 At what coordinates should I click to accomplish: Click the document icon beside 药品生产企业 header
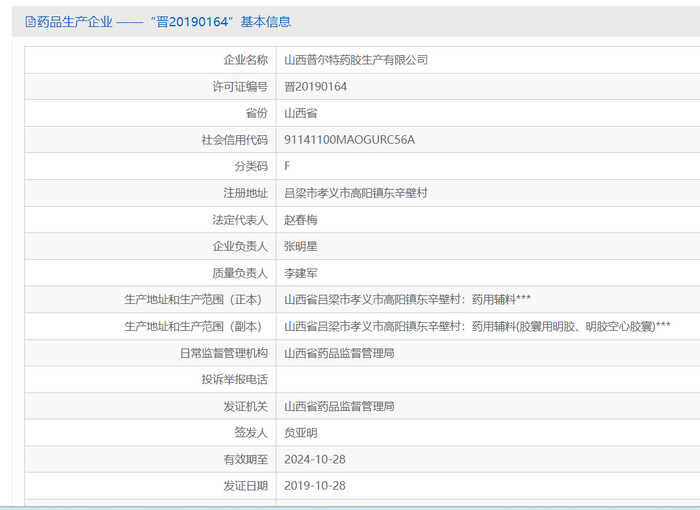(x=30, y=21)
